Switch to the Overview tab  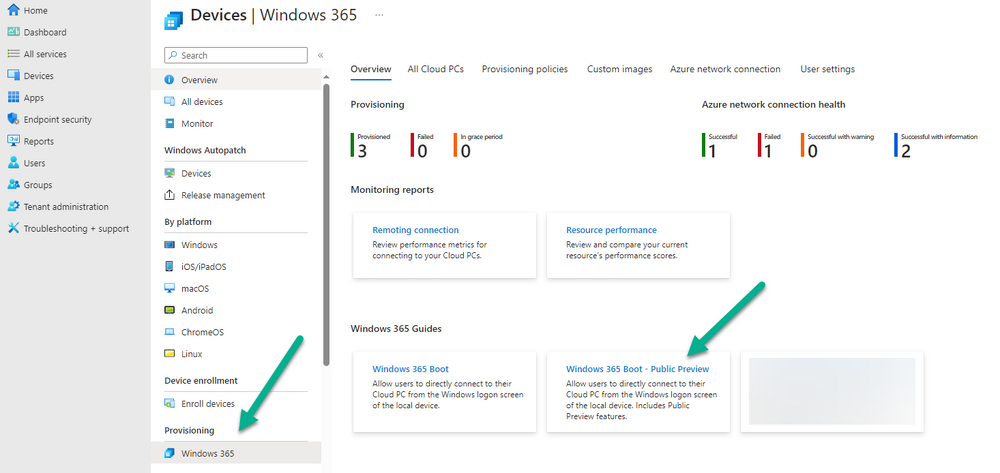pyautogui.click(x=371, y=69)
